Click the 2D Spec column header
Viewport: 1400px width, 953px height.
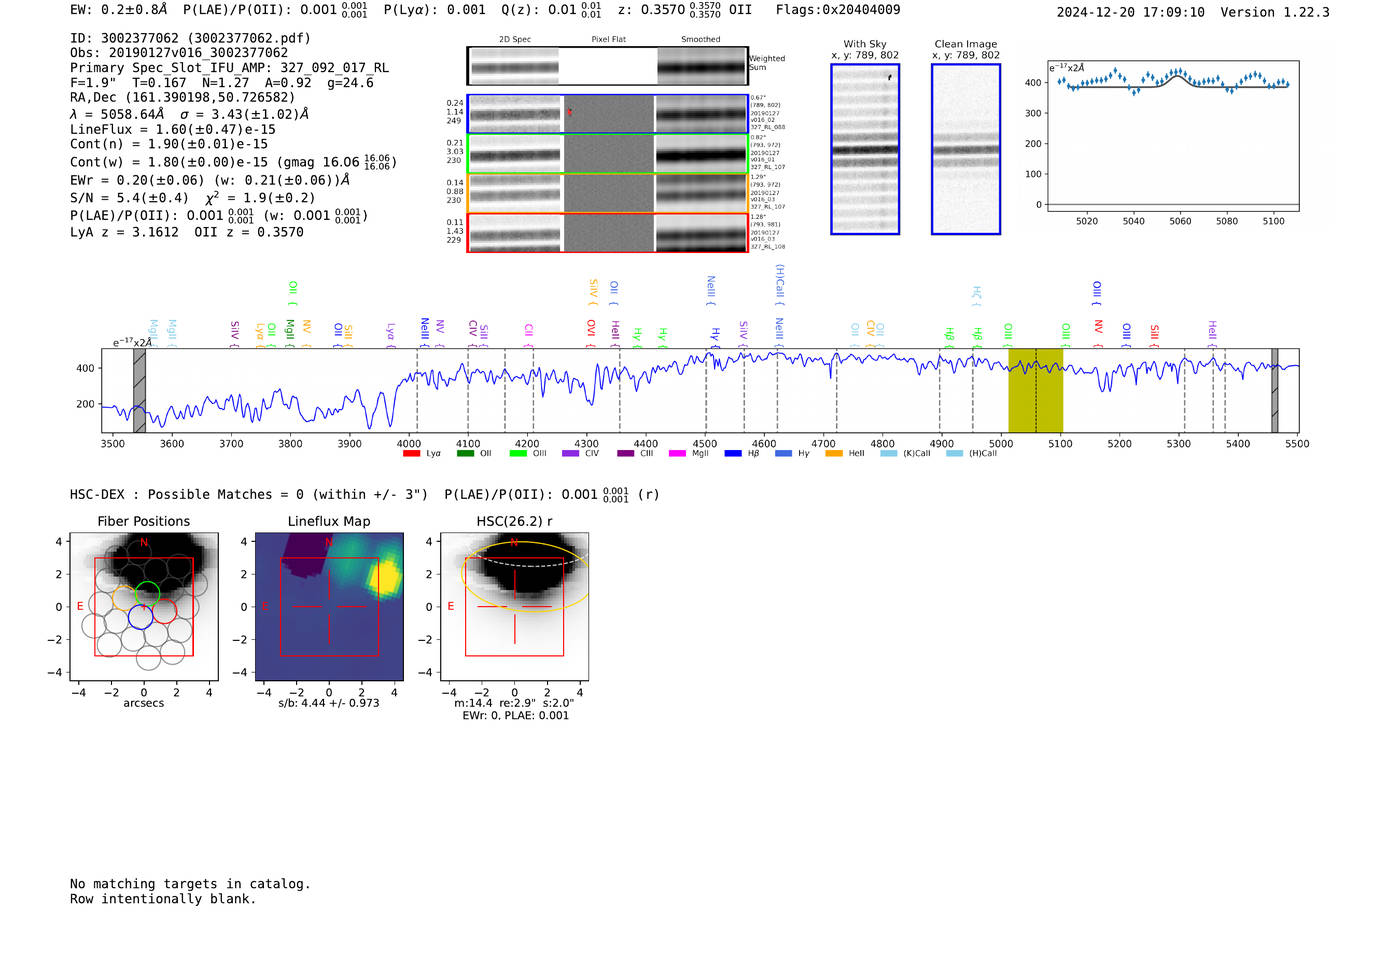[x=515, y=40]
